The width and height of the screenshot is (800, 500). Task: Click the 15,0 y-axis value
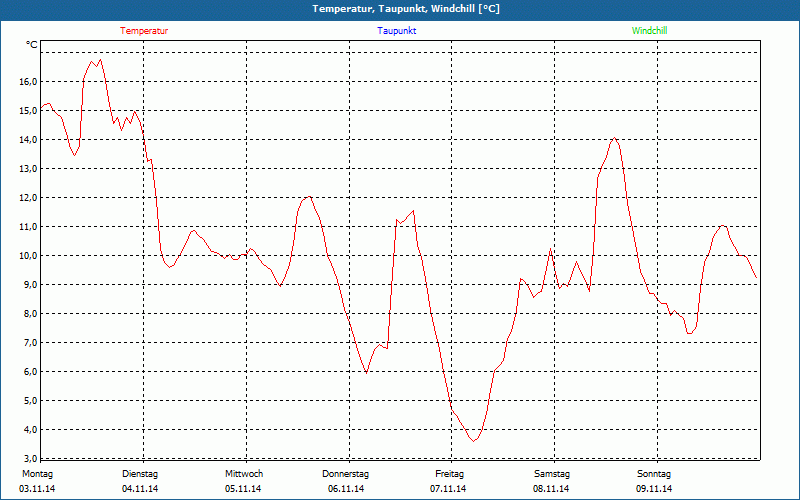(30, 111)
